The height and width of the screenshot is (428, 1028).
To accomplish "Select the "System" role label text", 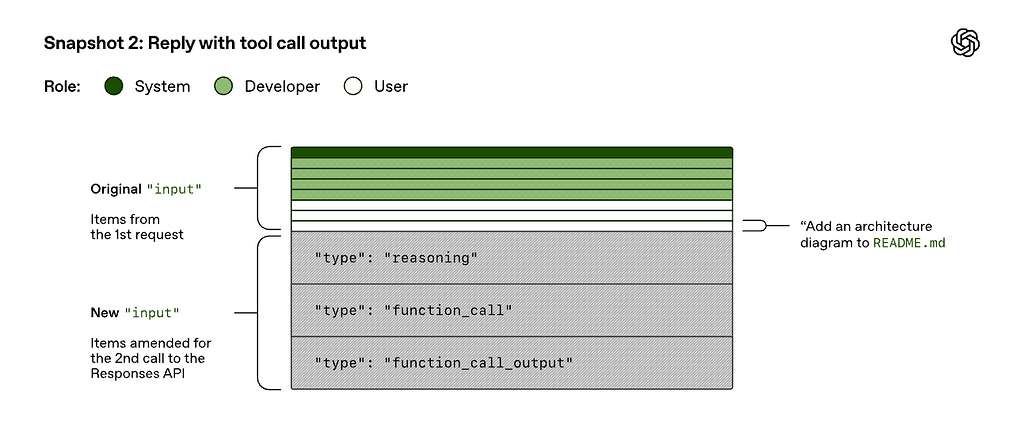I will (162, 87).
